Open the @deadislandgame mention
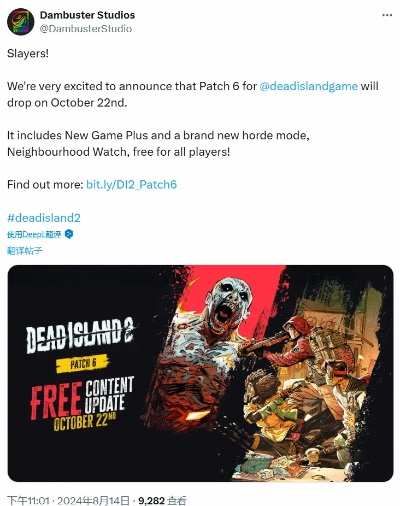The image size is (400, 506). pyautogui.click(x=308, y=86)
